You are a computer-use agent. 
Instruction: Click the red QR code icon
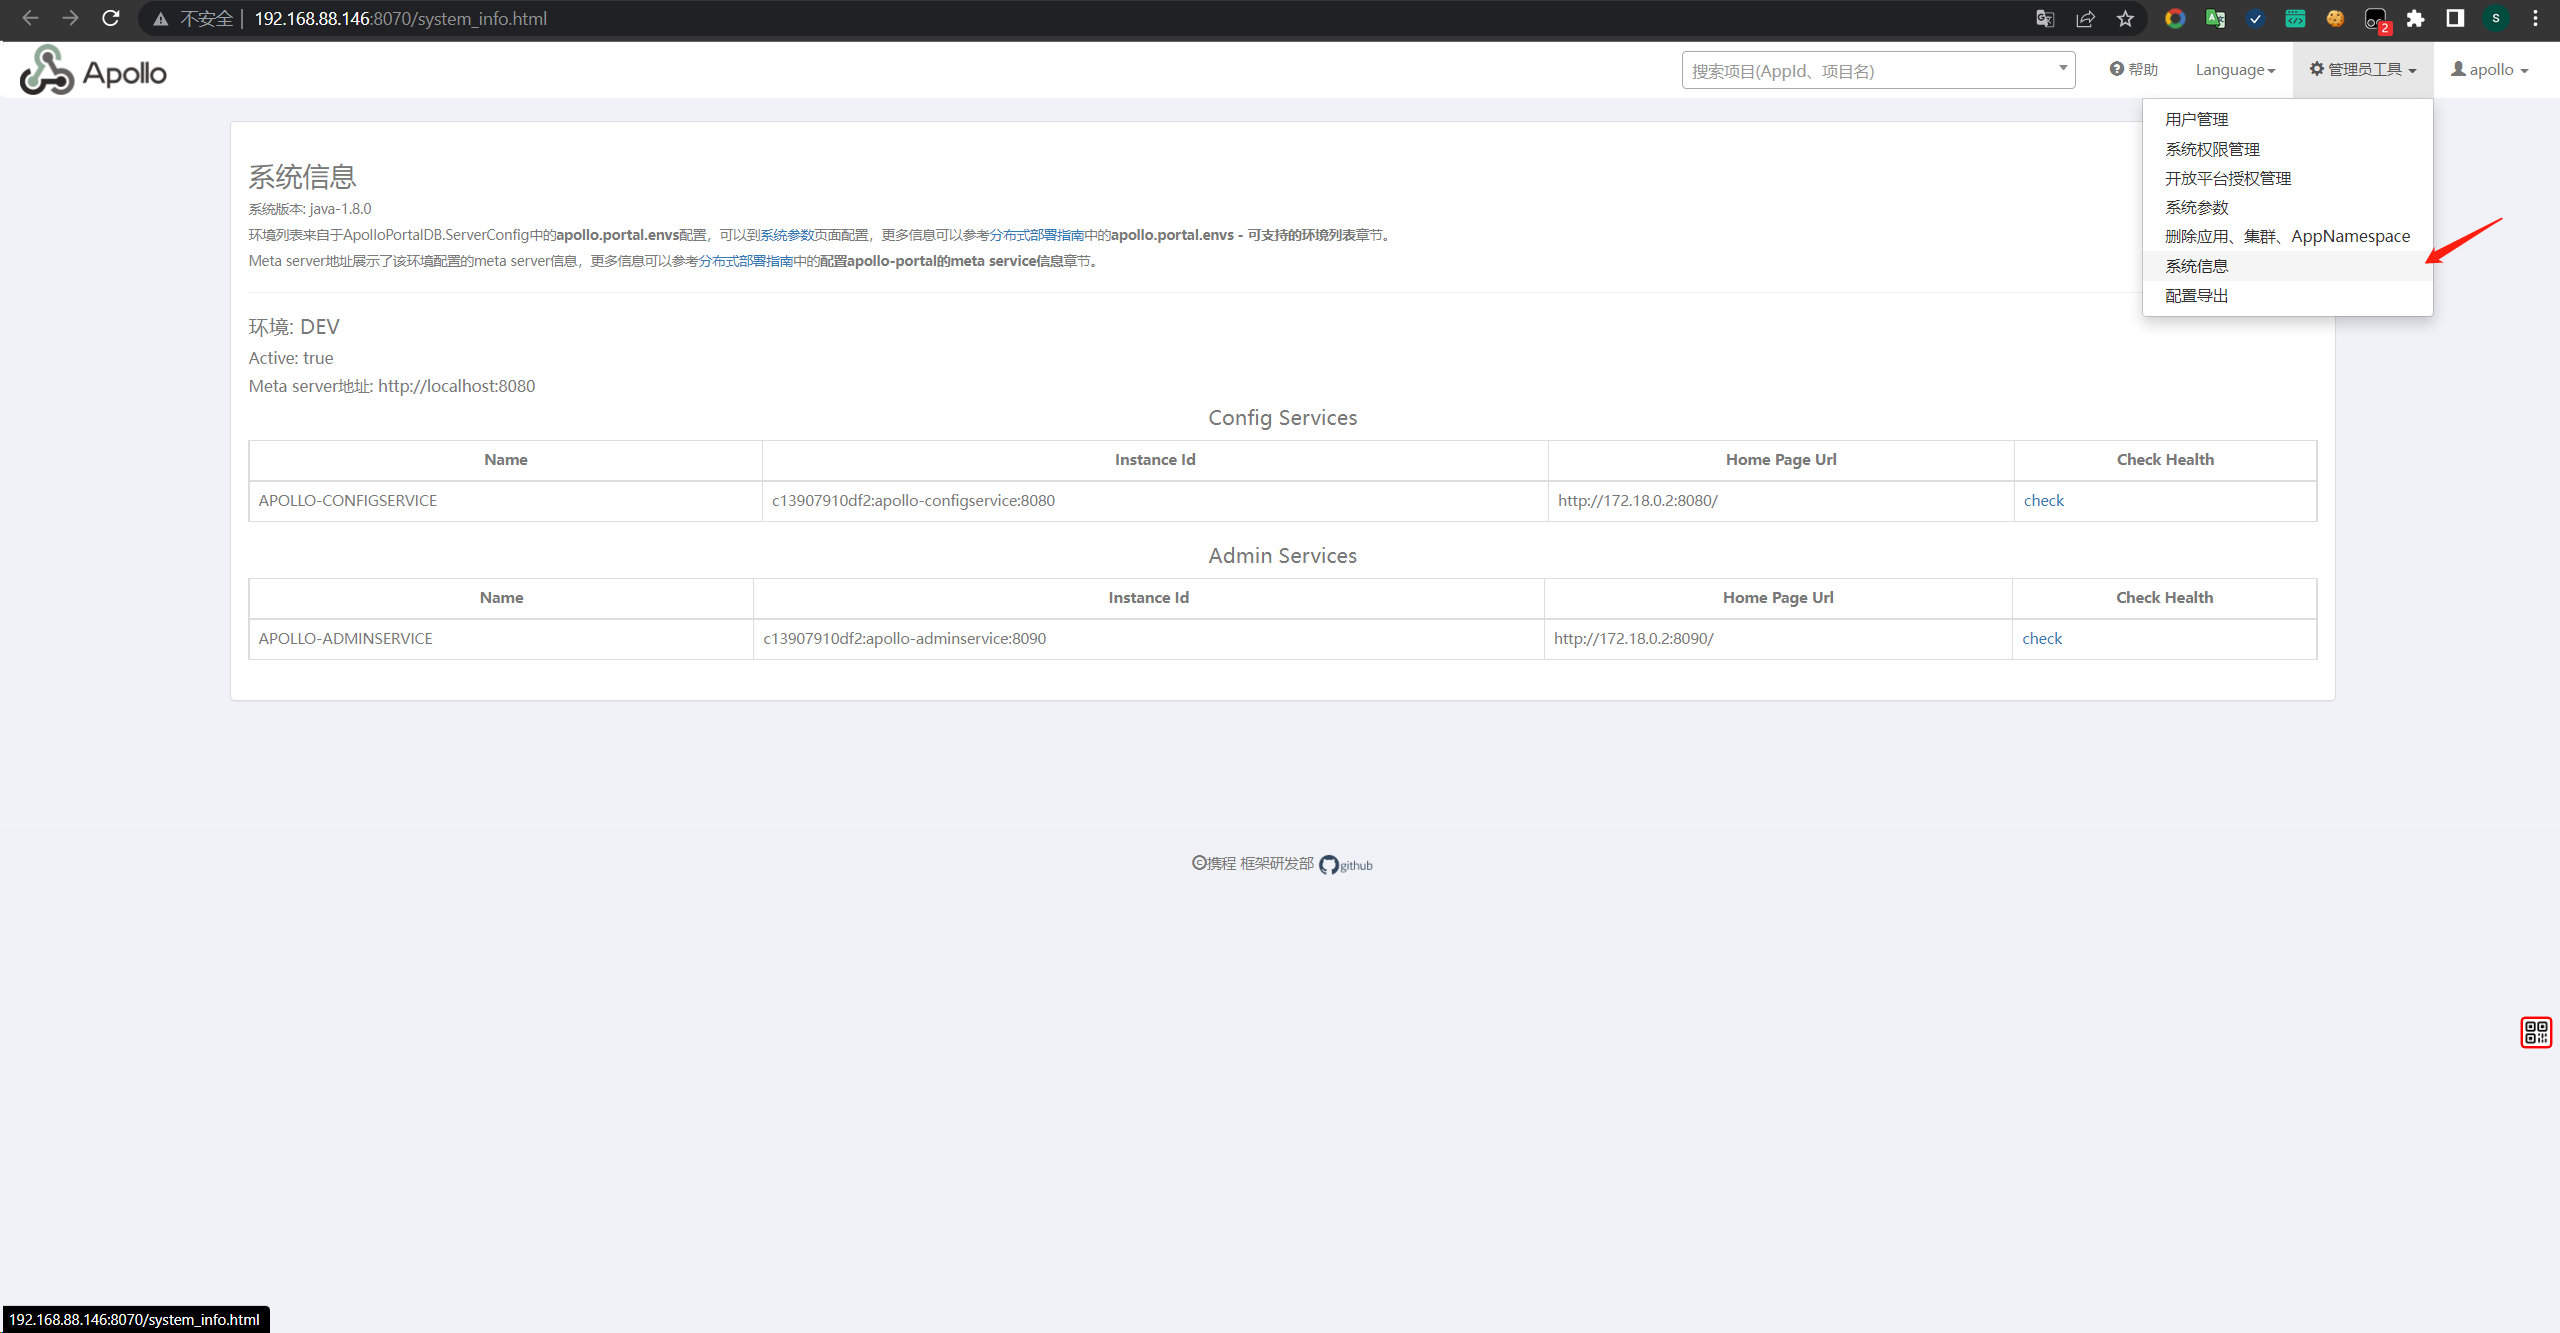(2535, 1031)
